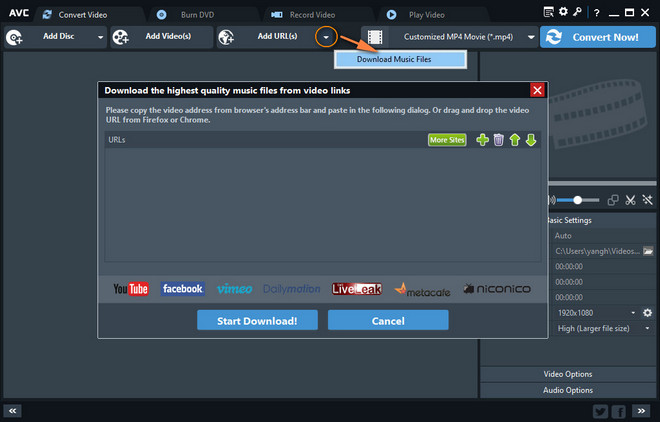Click the trash delete URL icon
The height and width of the screenshot is (422, 660).
498,140
